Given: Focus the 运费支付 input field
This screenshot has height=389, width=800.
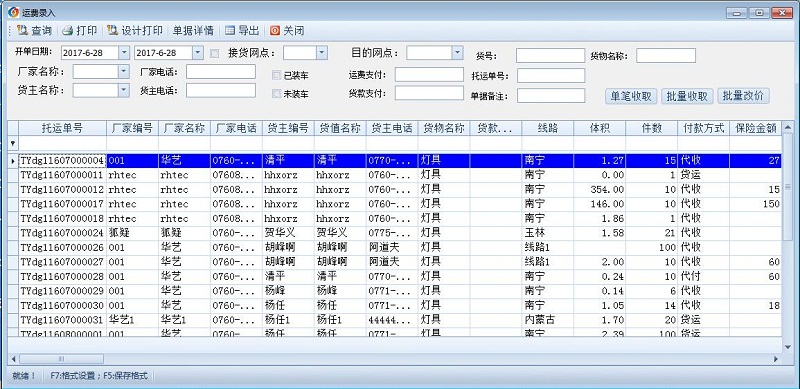Looking at the screenshot, I should (429, 75).
